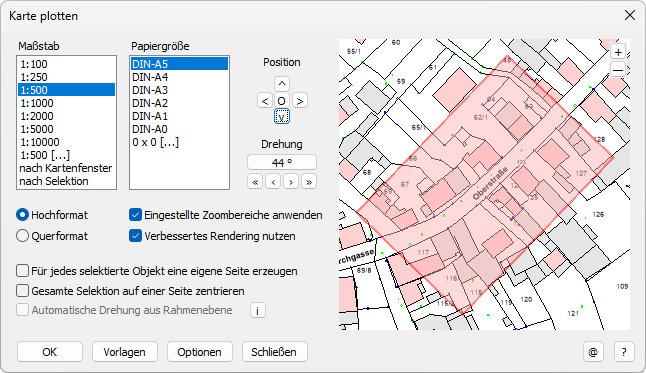Center plot frame with O button

pos(282,101)
